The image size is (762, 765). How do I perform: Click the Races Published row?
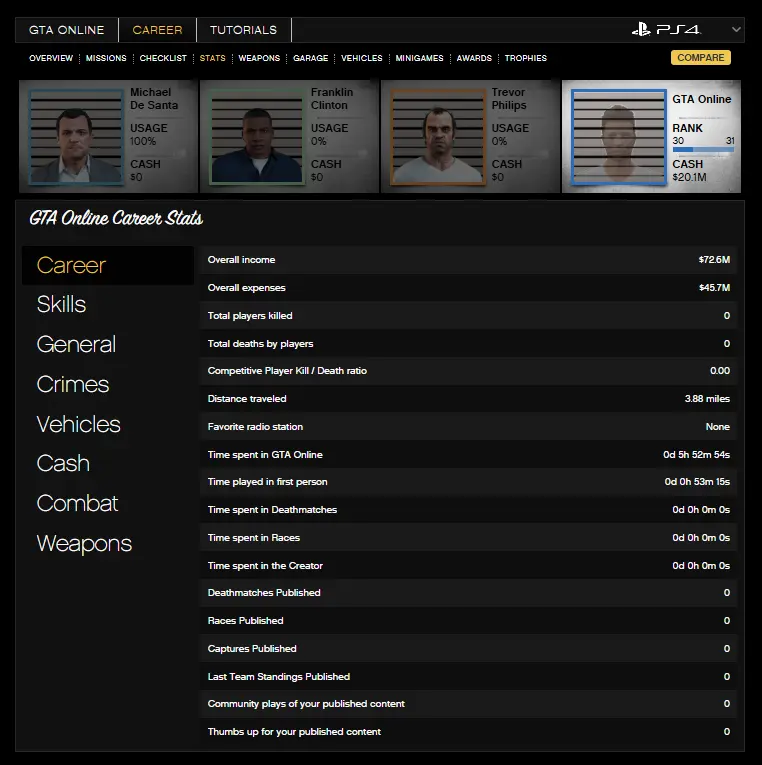click(468, 621)
